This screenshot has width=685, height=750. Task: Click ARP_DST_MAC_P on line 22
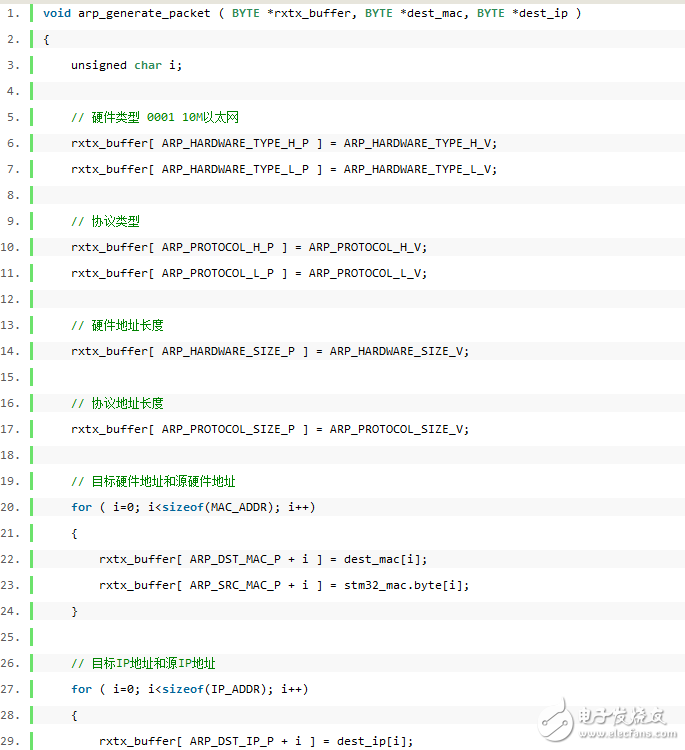(x=235, y=559)
